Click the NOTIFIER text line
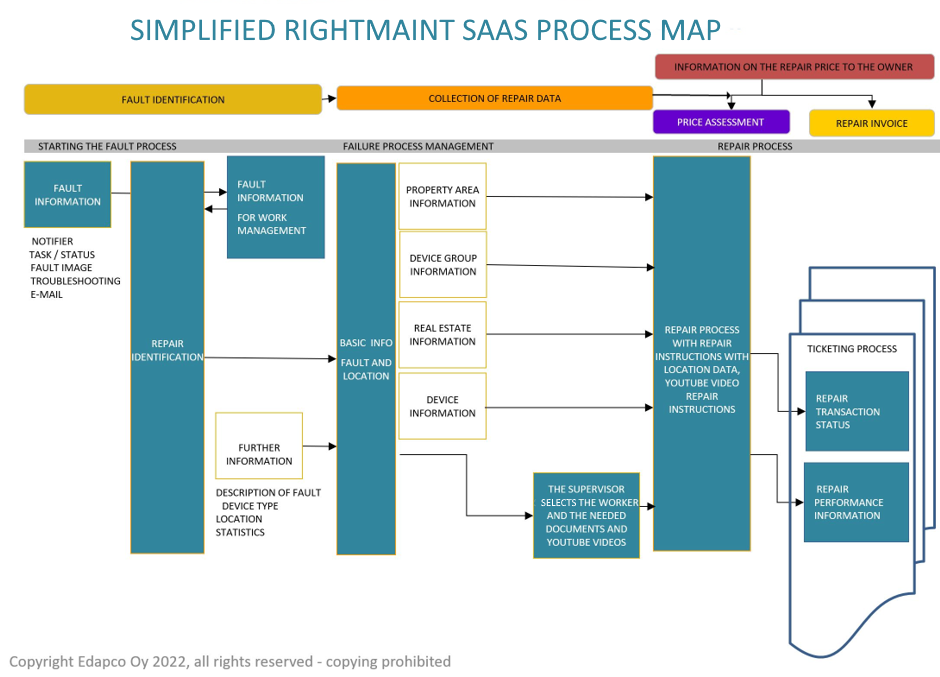This screenshot has height=677, width=940. tap(52, 241)
